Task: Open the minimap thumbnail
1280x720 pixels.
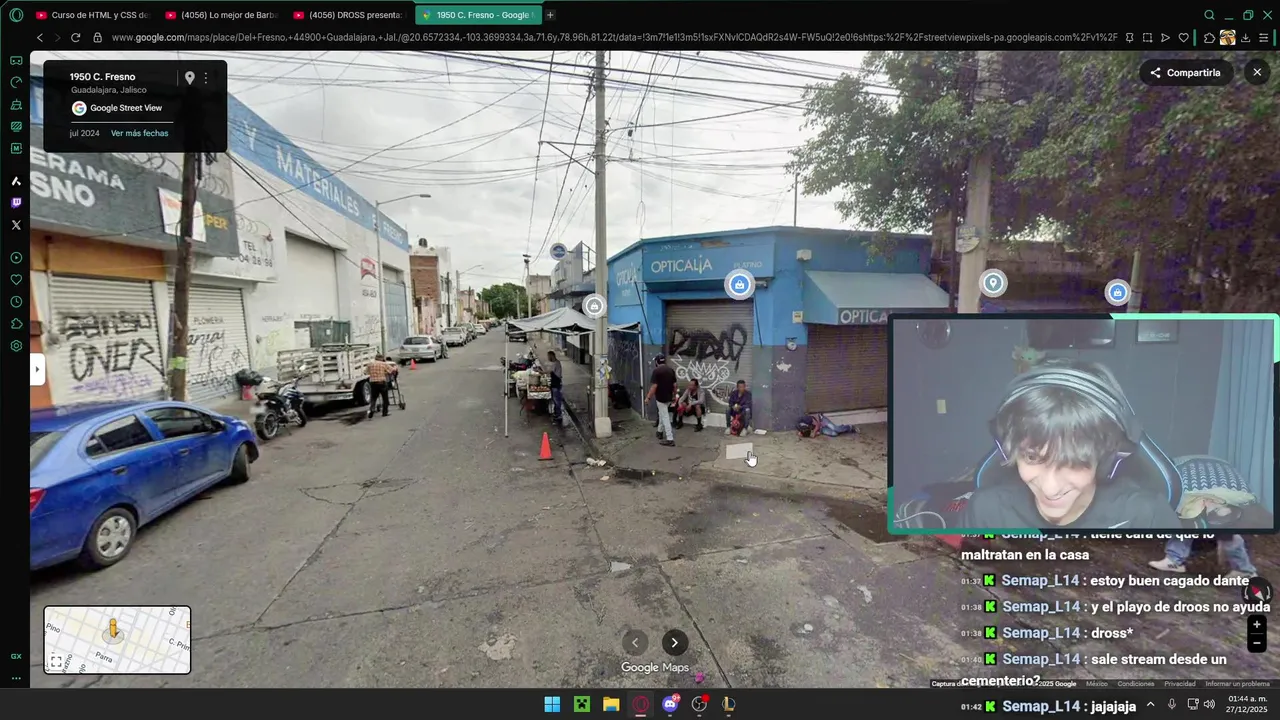Action: tap(117, 640)
